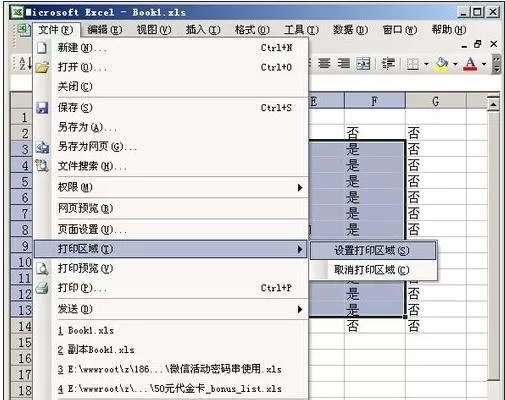Choose 打印 (Print) menu entry

[171, 288]
